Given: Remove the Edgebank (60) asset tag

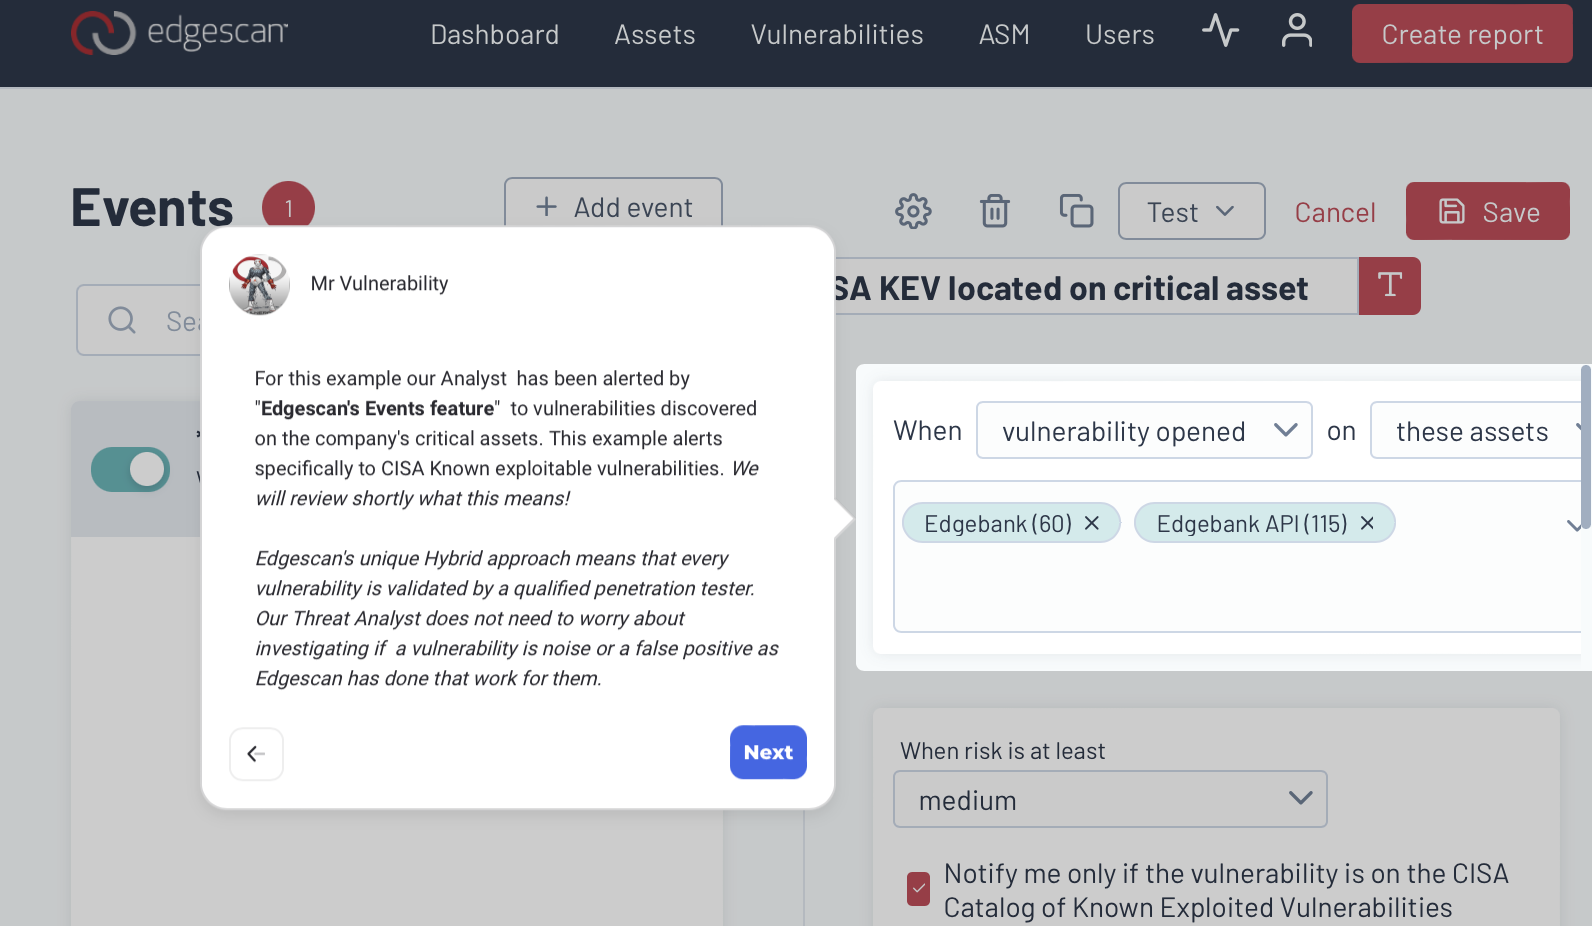Looking at the screenshot, I should (x=1092, y=523).
